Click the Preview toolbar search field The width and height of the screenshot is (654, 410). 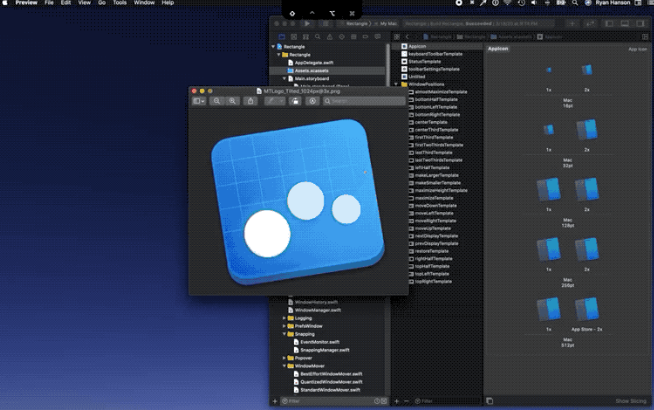364,101
